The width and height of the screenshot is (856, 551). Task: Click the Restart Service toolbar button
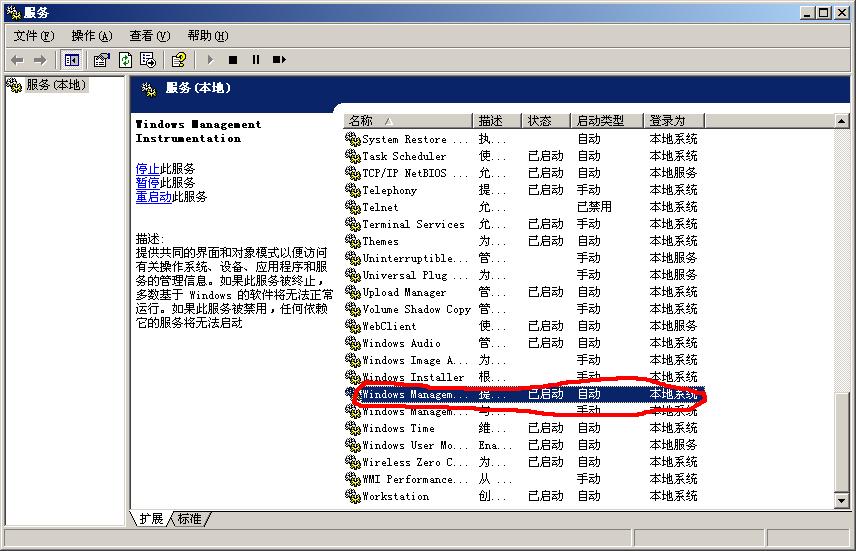click(279, 60)
